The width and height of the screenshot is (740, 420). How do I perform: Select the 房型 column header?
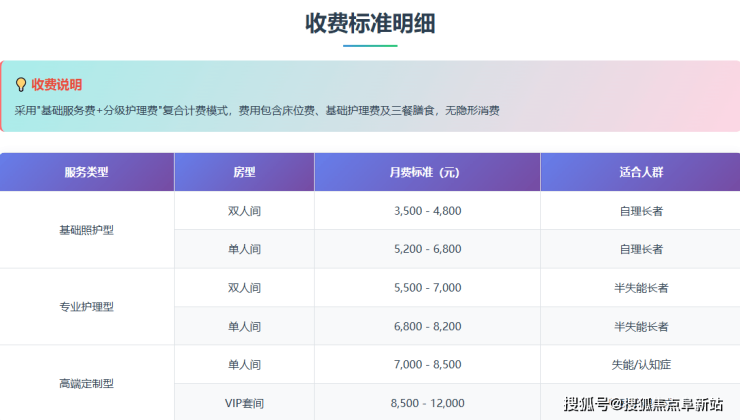click(244, 172)
